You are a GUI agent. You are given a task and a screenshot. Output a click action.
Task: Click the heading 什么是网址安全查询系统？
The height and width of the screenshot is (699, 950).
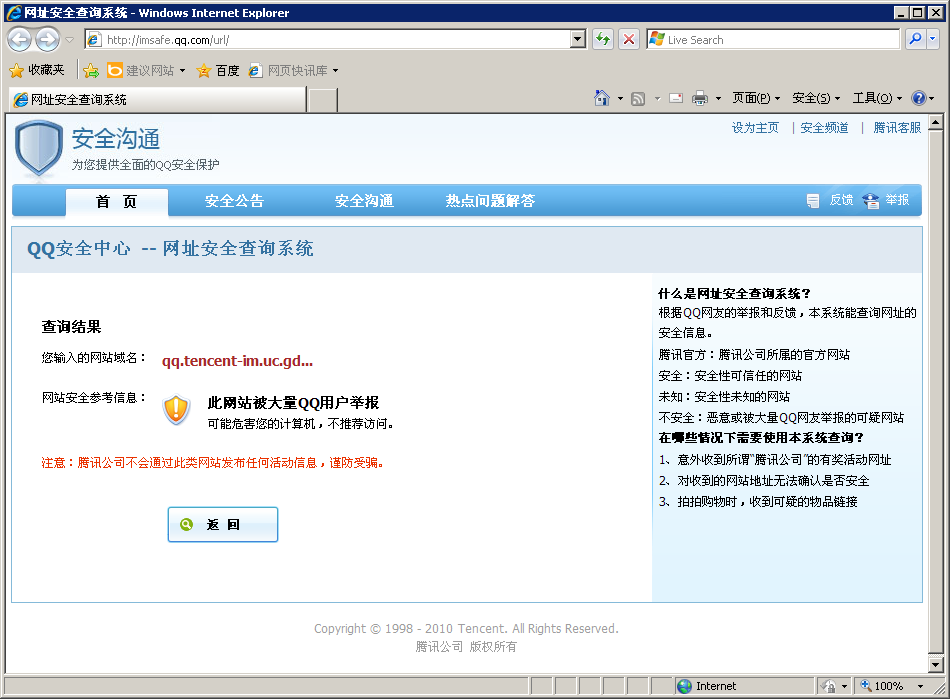734,294
